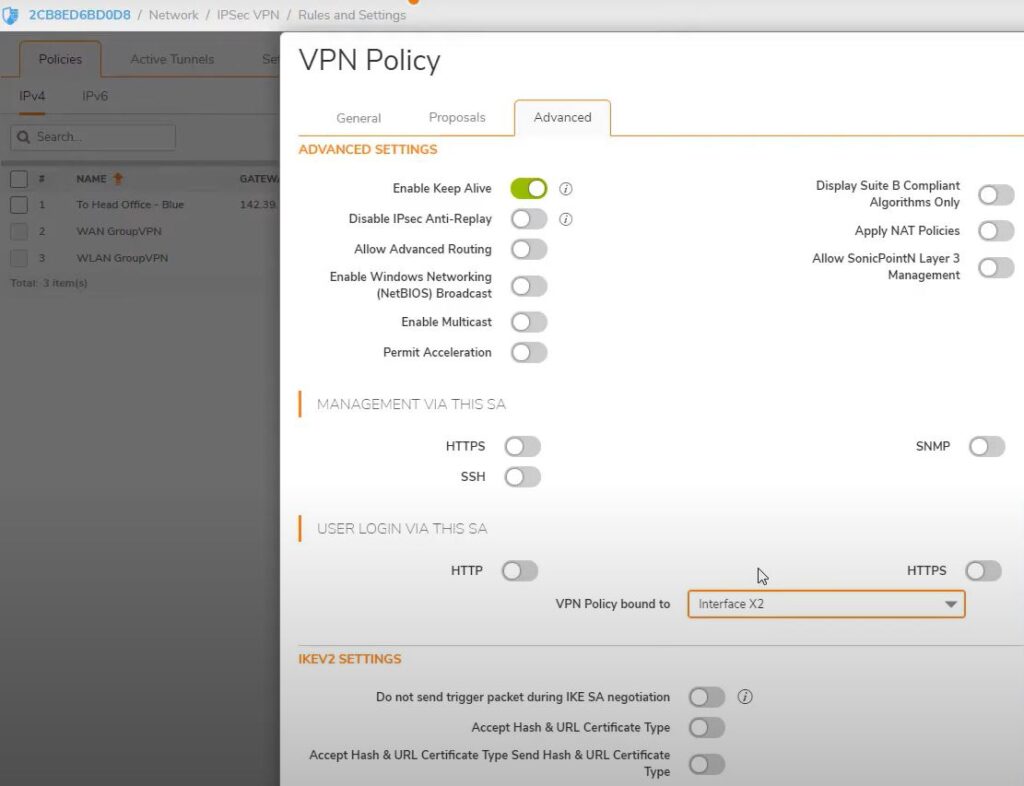Enable SNMP management toggle
The image size is (1024, 786).
click(x=986, y=447)
